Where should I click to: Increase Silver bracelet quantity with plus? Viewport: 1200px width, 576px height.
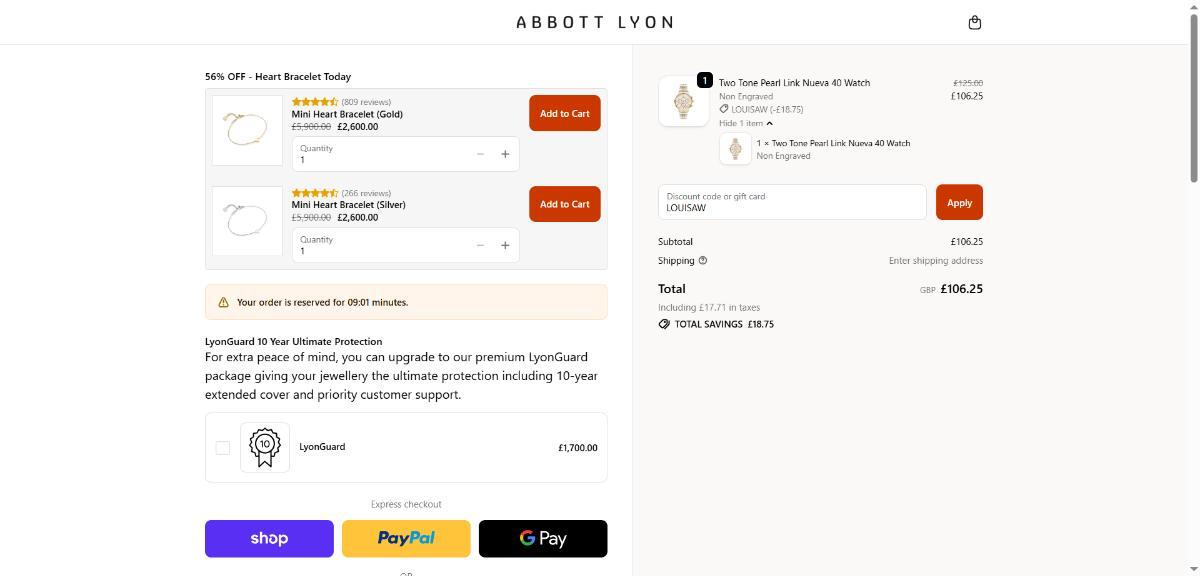pyautogui.click(x=505, y=245)
